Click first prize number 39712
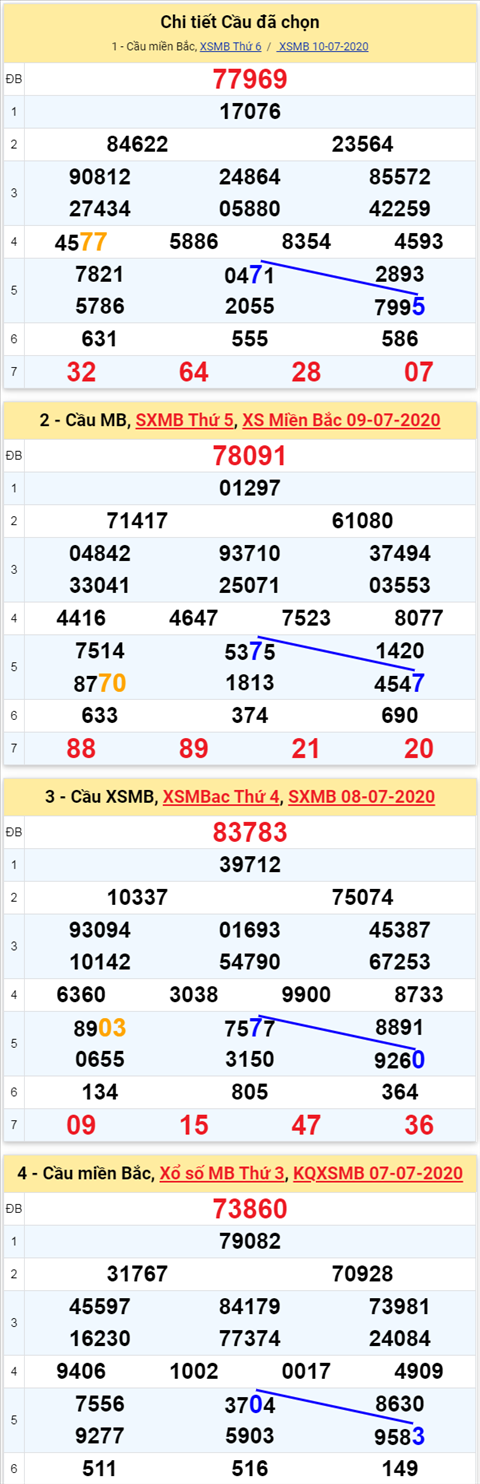This screenshot has width=480, height=1484. [250, 863]
